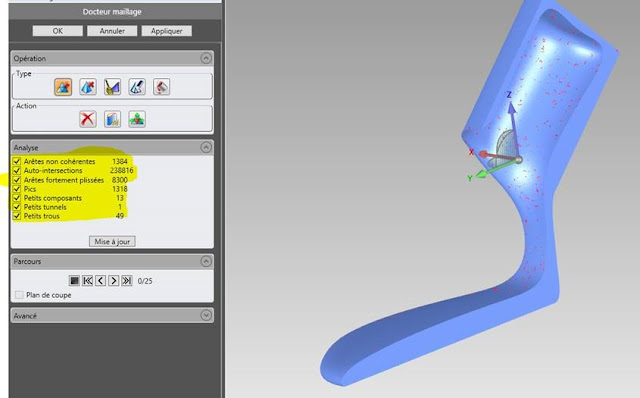Go to next problem in Parcours

(x=113, y=280)
